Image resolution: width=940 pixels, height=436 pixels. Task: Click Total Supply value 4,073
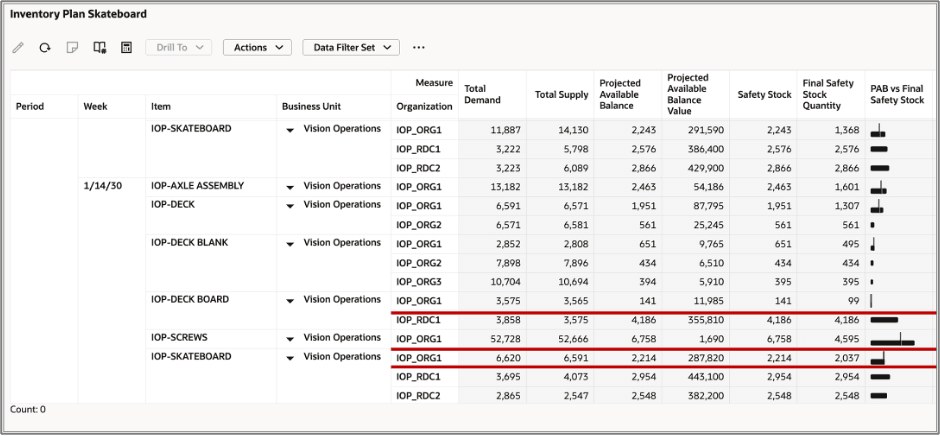(x=576, y=377)
